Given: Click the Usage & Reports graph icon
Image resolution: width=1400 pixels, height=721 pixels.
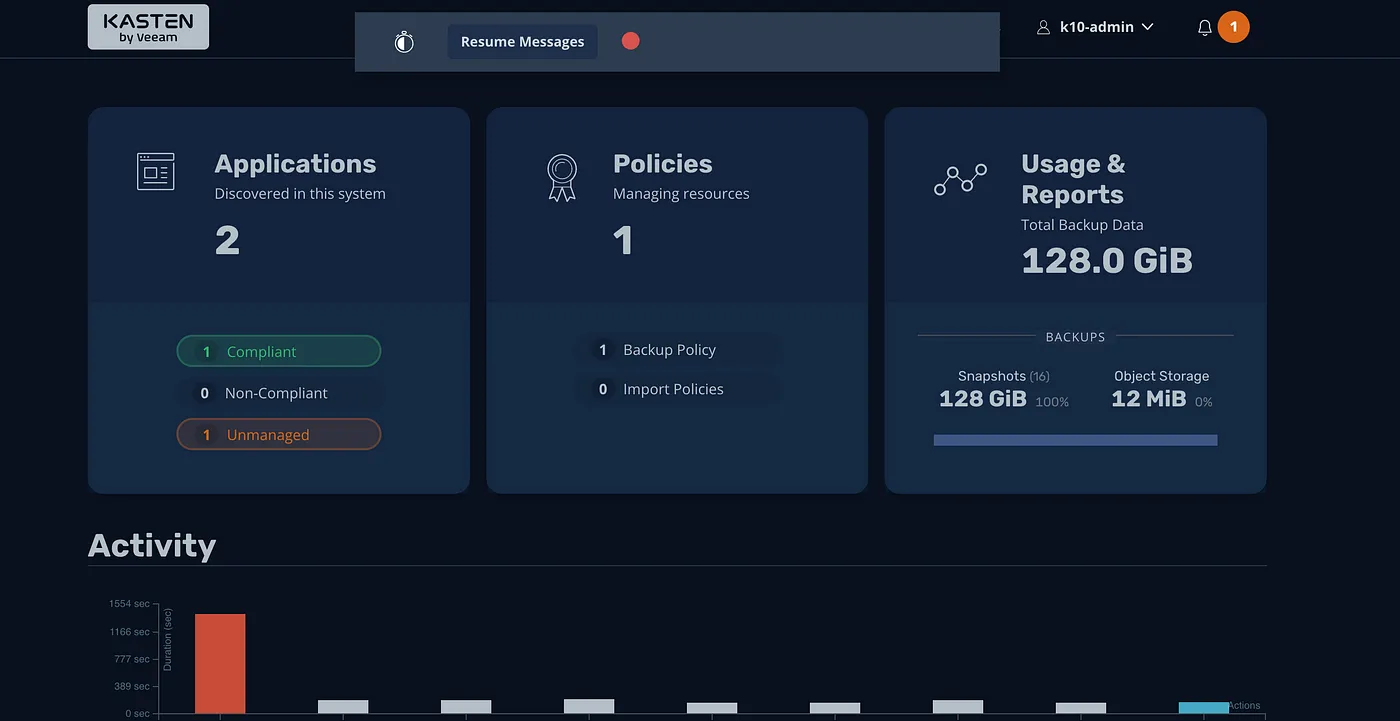Looking at the screenshot, I should coord(960,180).
